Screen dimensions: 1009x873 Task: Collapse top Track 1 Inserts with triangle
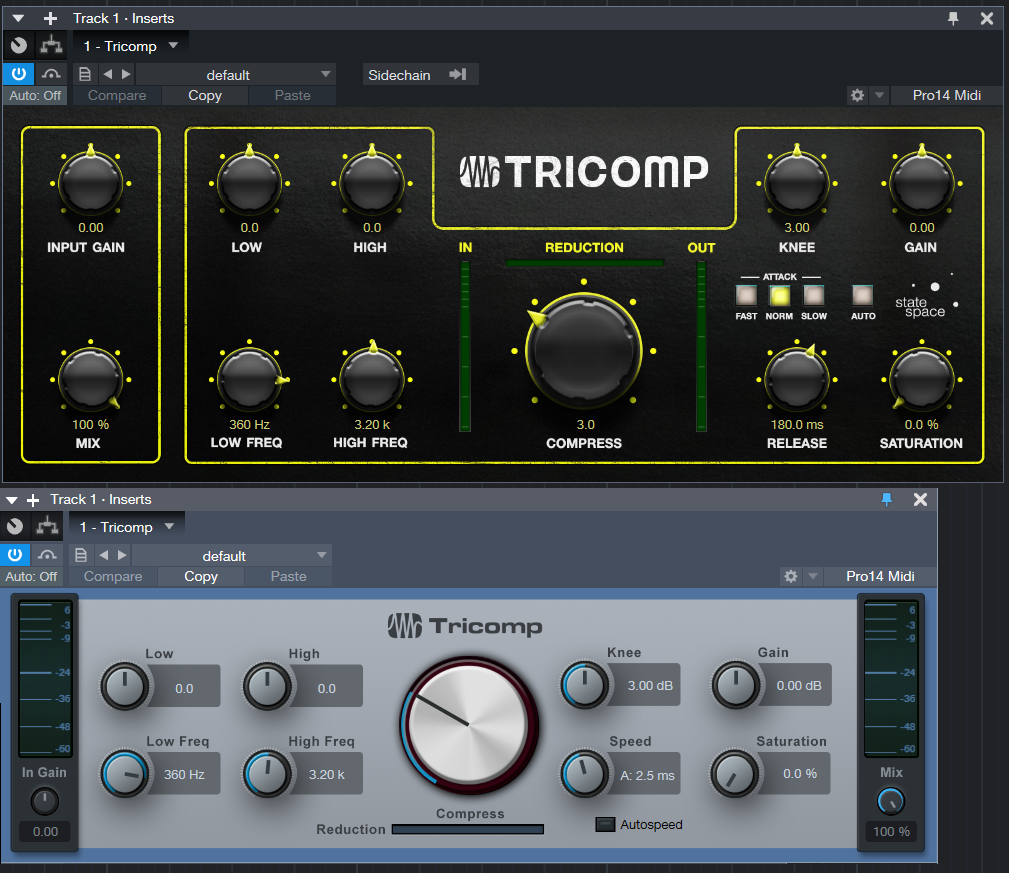point(18,19)
